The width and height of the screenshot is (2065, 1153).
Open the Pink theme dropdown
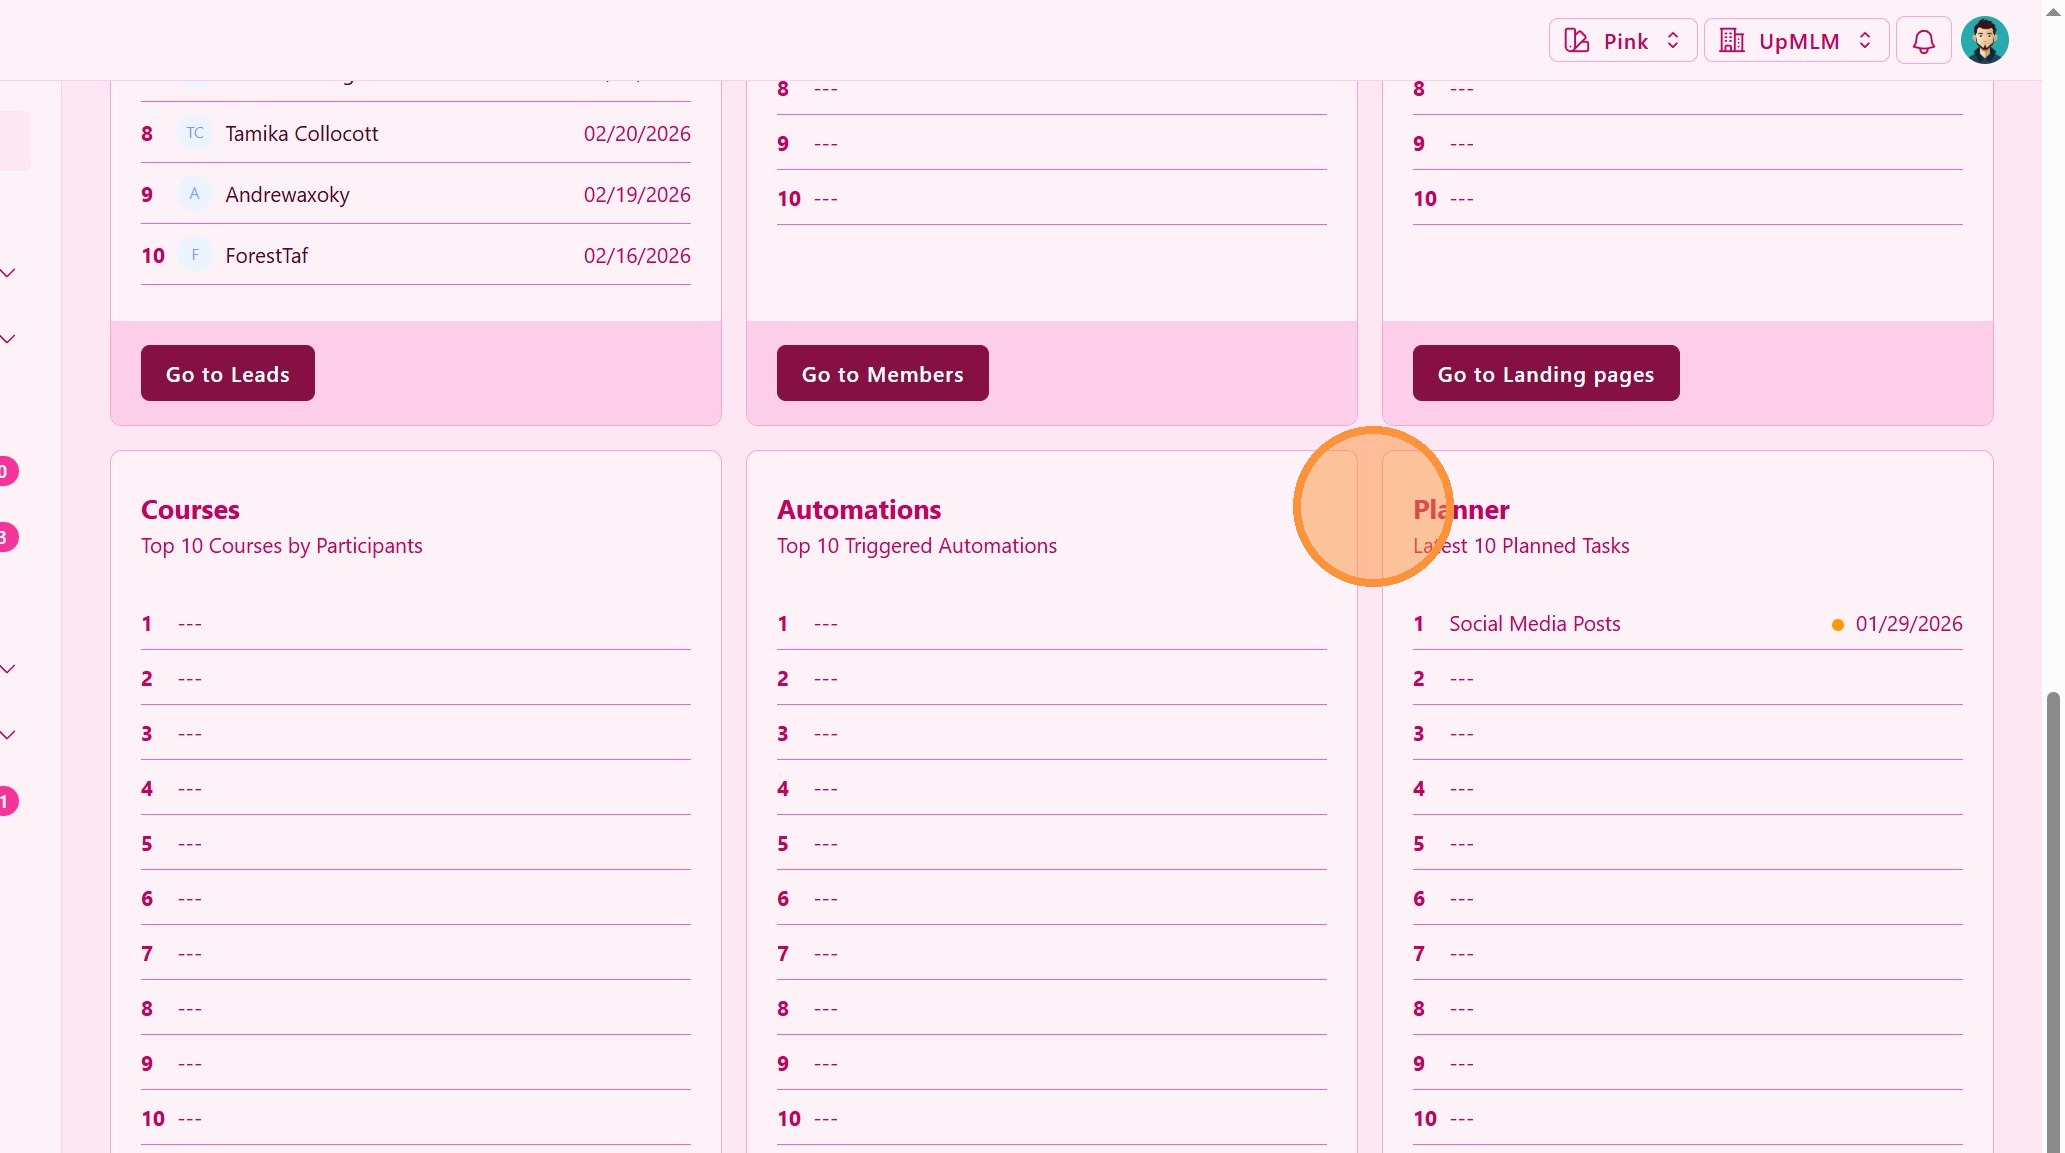1622,41
